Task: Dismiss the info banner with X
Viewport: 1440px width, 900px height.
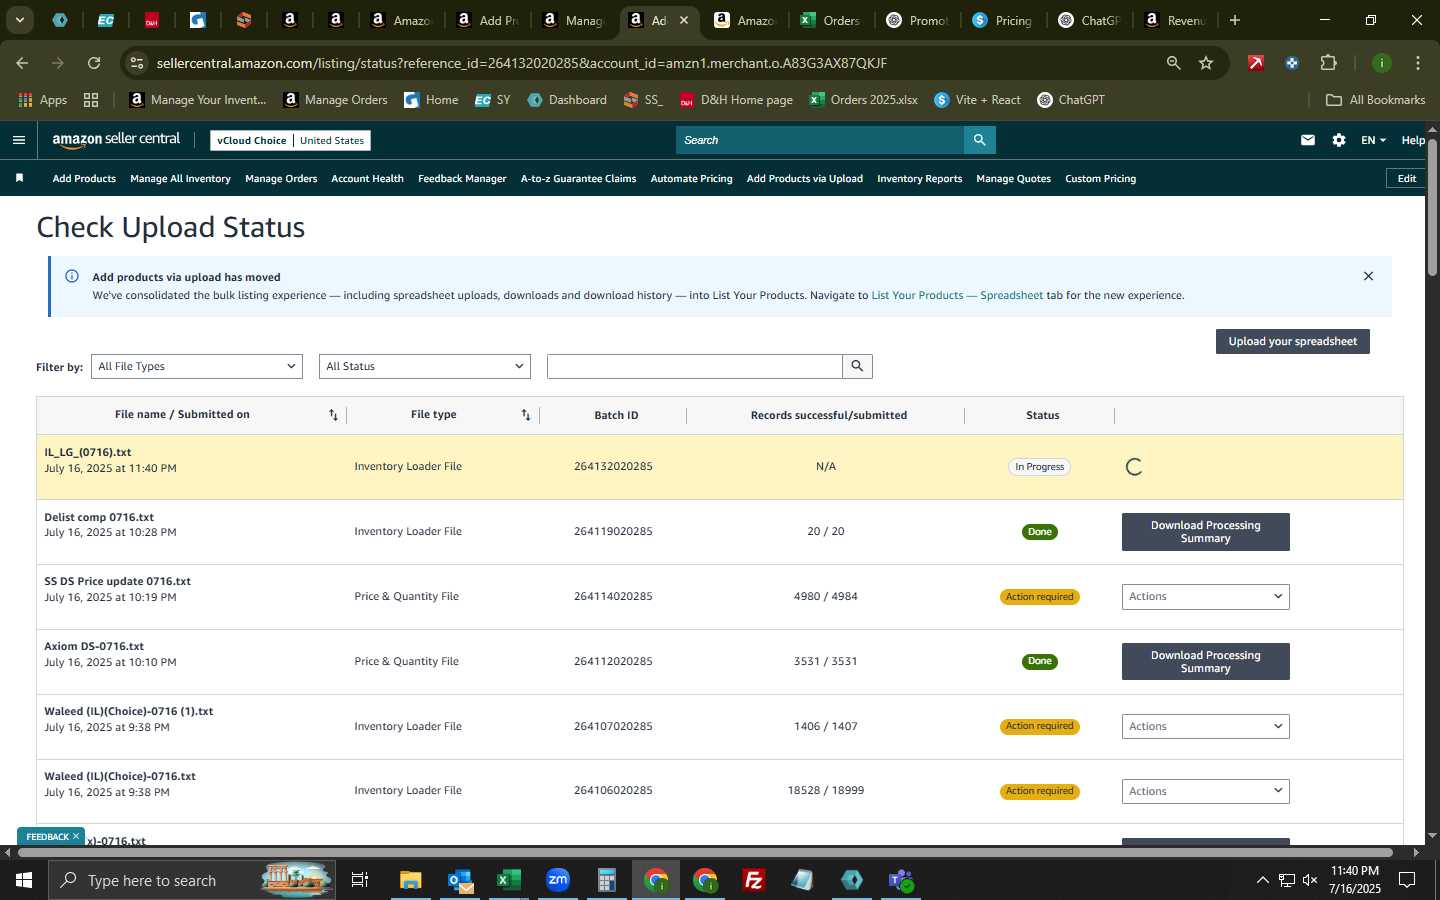Action: pyautogui.click(x=1368, y=276)
